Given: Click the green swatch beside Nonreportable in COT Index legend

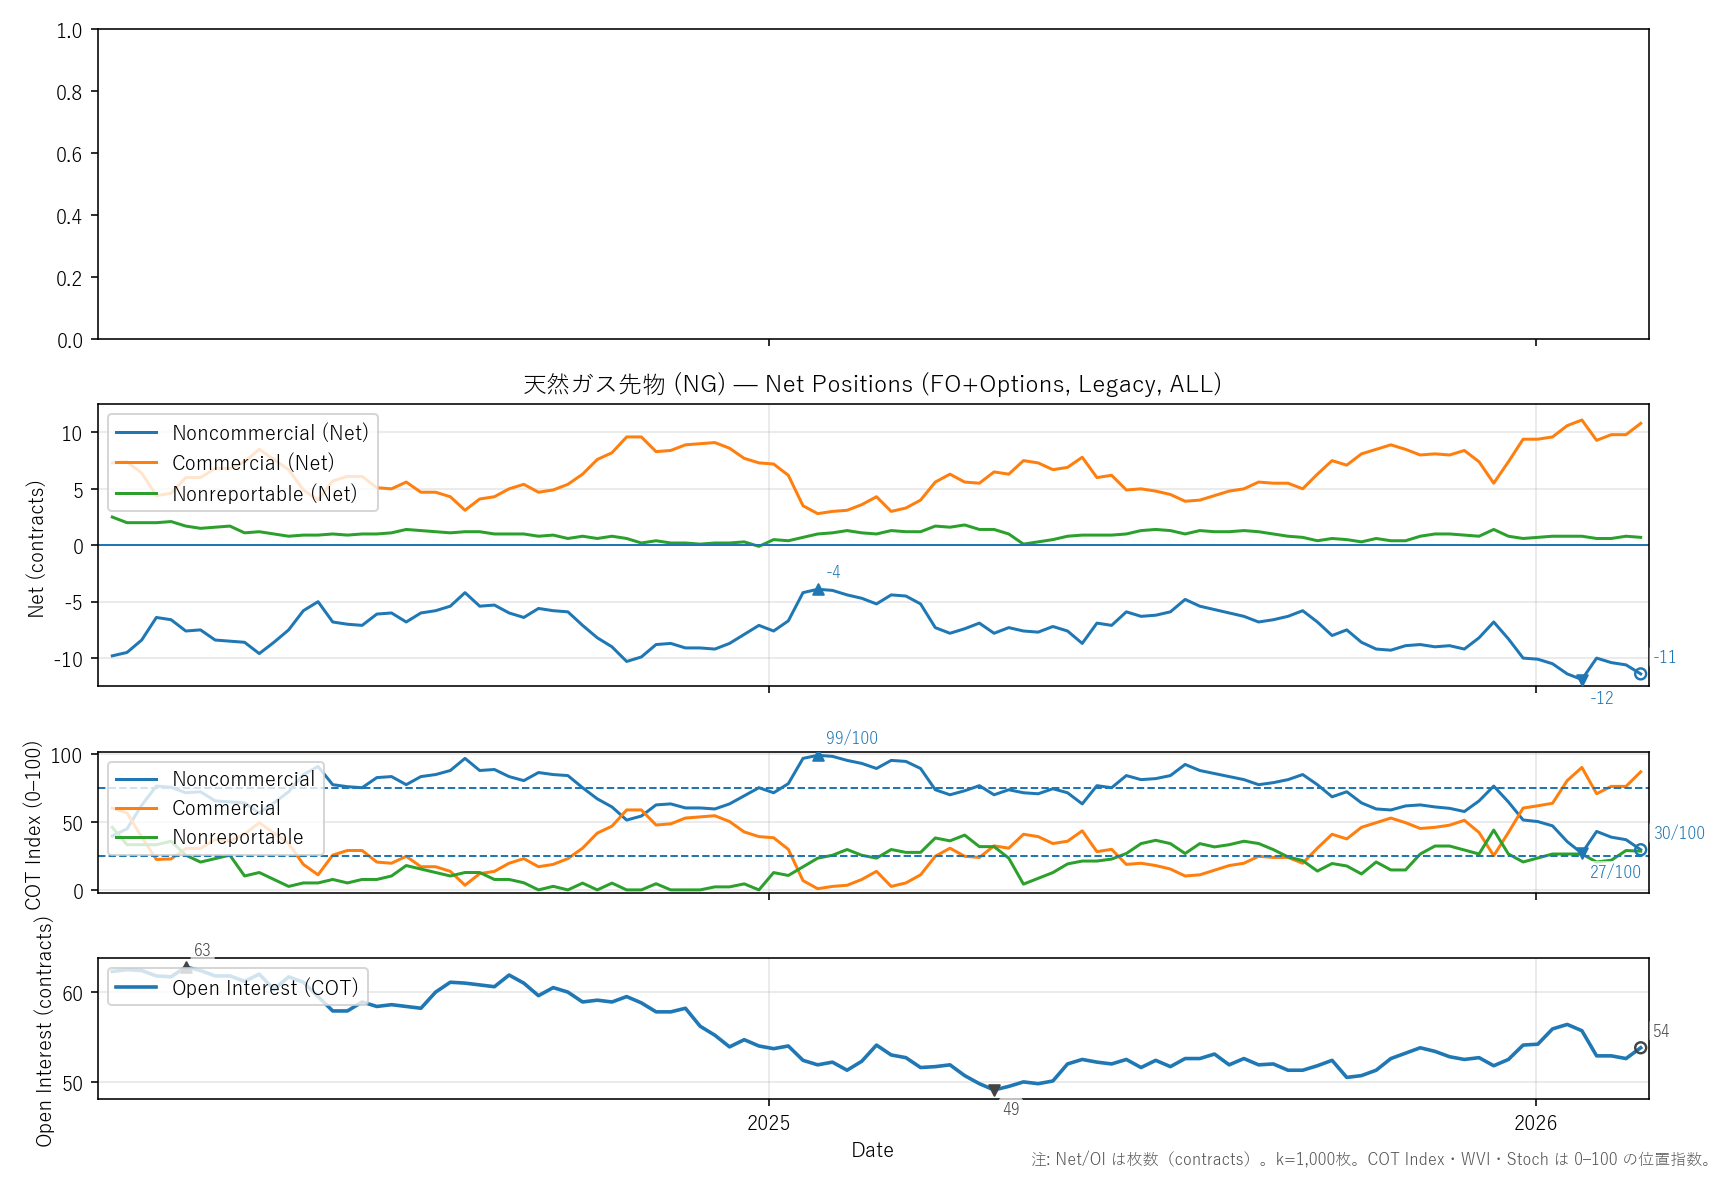Looking at the screenshot, I should click(x=137, y=837).
